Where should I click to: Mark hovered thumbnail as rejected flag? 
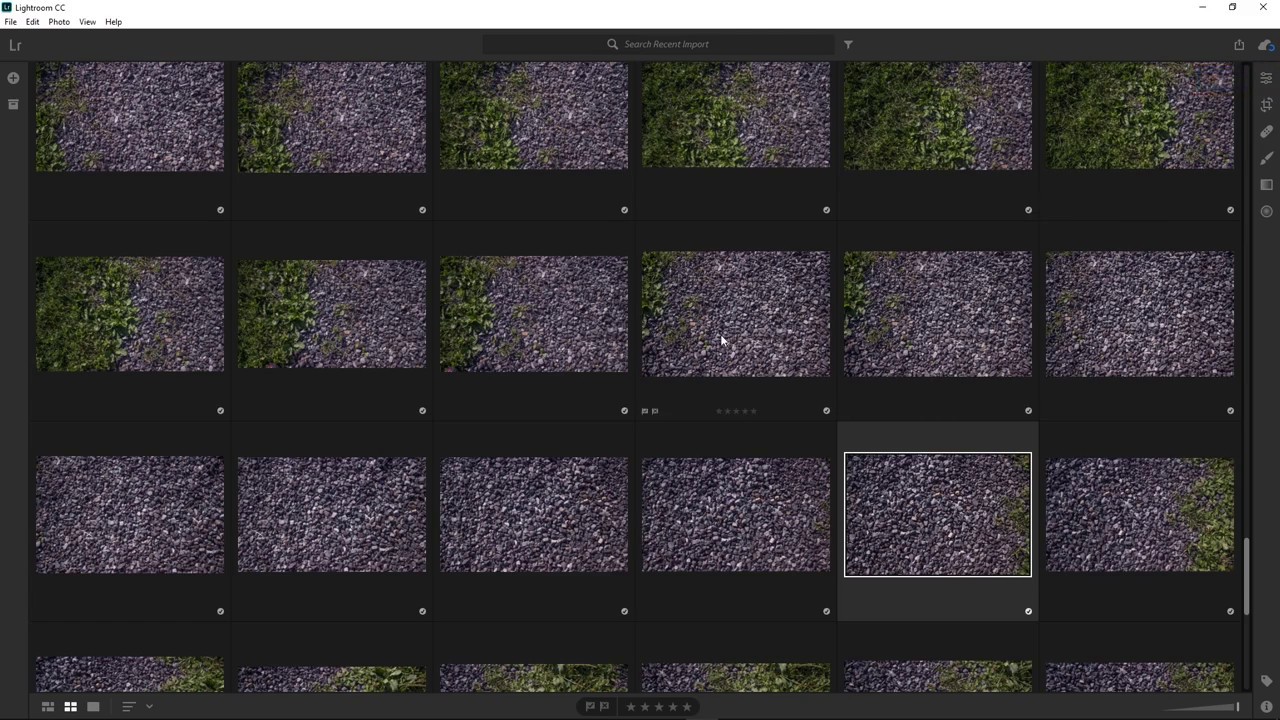click(x=655, y=411)
